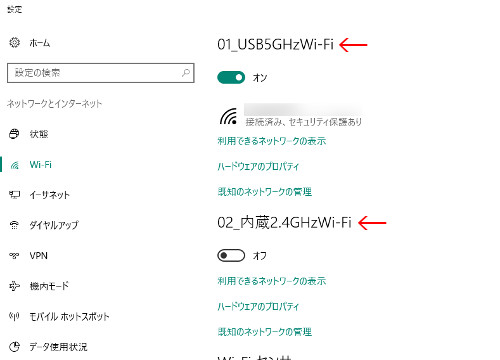Screen dimensions: 500x360
Task: Click the 状態 status icon
Action: (14, 134)
